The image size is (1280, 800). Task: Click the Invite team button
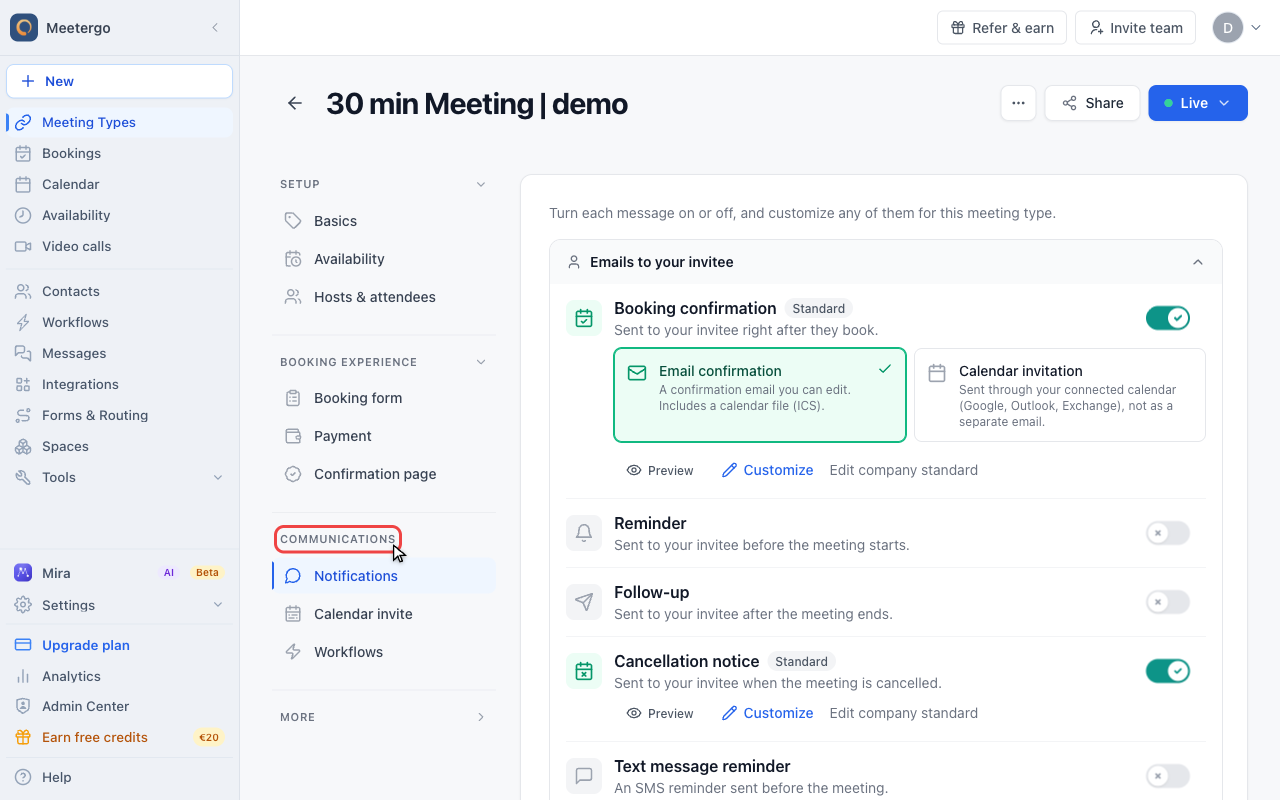click(1136, 28)
